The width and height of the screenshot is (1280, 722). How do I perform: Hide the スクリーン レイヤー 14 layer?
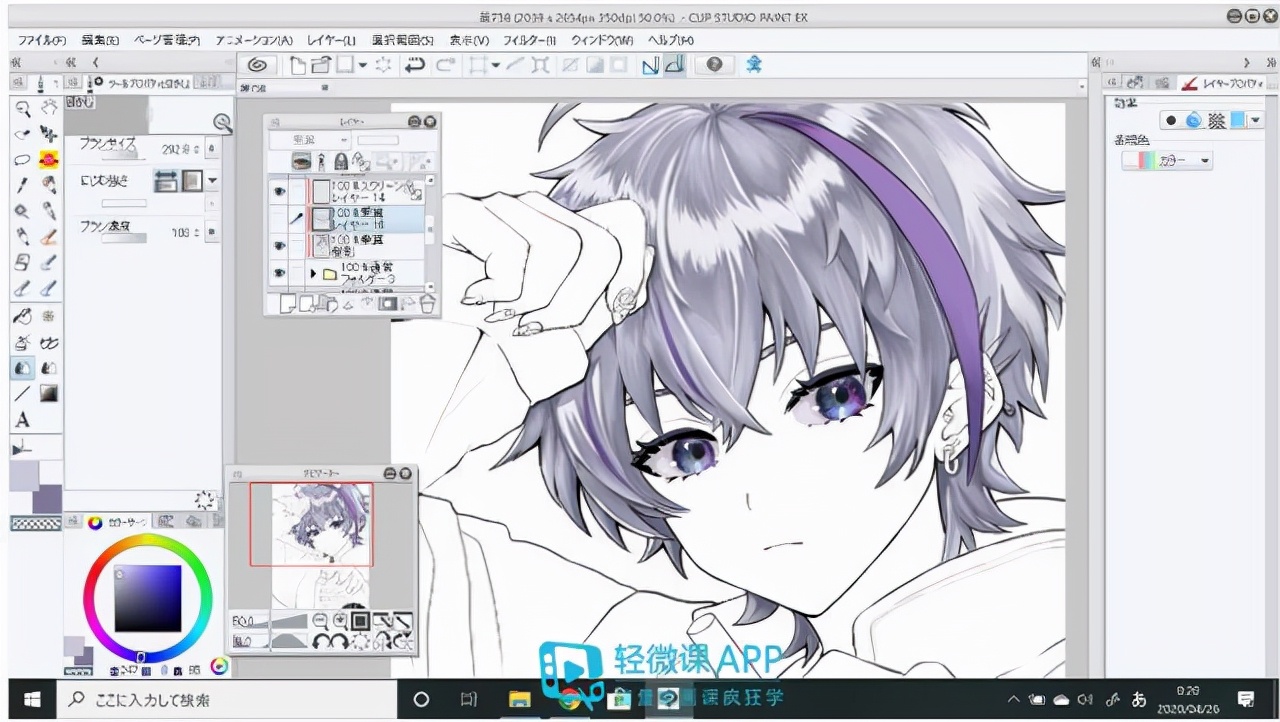click(280, 190)
